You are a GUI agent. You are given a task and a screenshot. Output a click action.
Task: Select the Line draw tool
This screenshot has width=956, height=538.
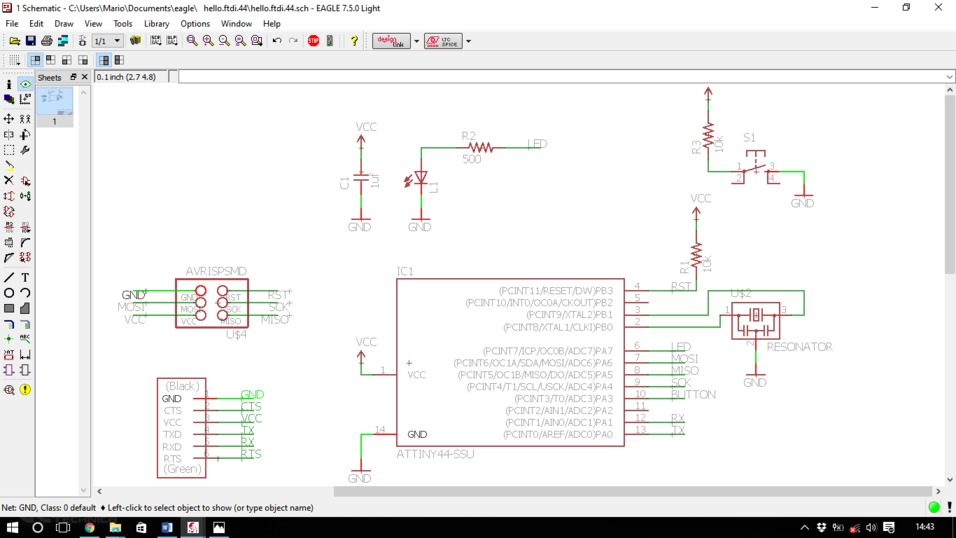tap(9, 278)
